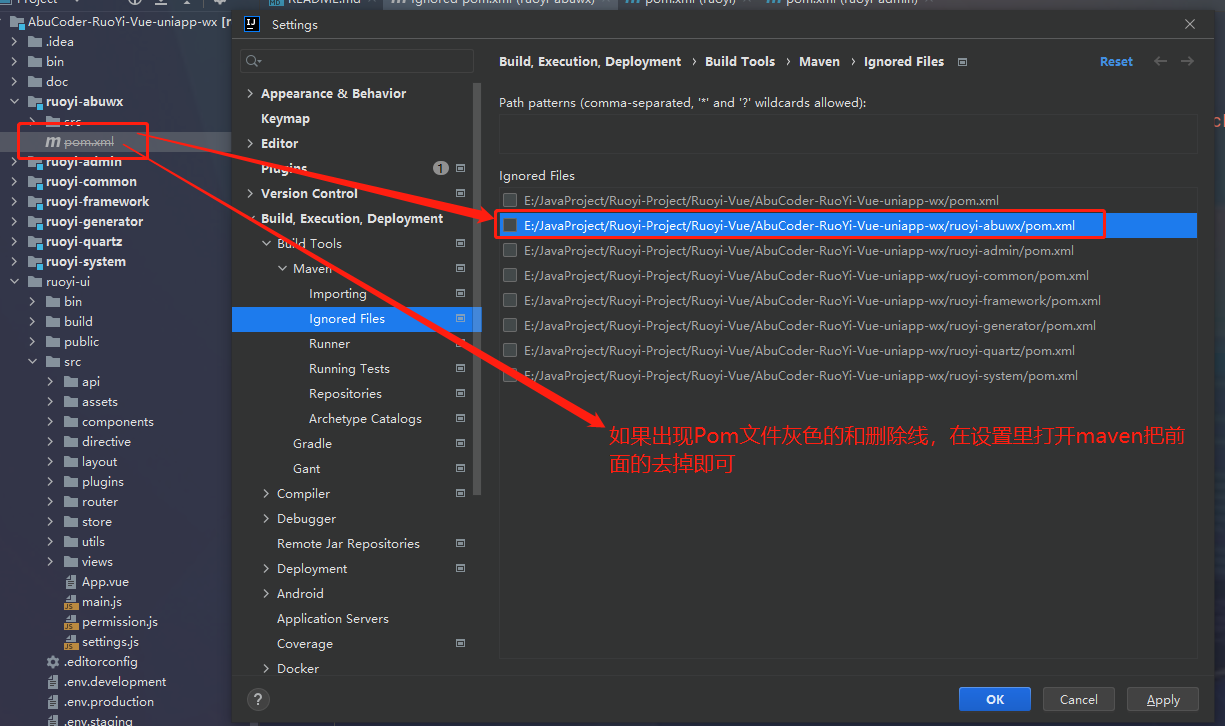Toggle the ruoyi-quartz/pom.xml checkbox

click(x=511, y=350)
